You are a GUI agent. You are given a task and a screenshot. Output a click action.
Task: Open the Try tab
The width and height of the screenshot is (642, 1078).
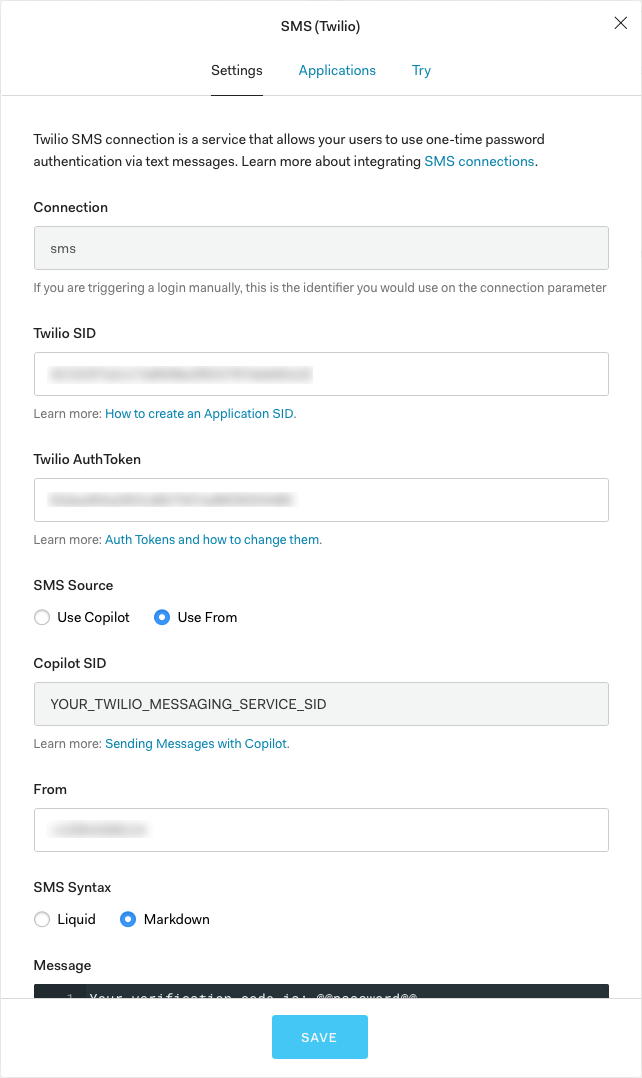pyautogui.click(x=421, y=70)
